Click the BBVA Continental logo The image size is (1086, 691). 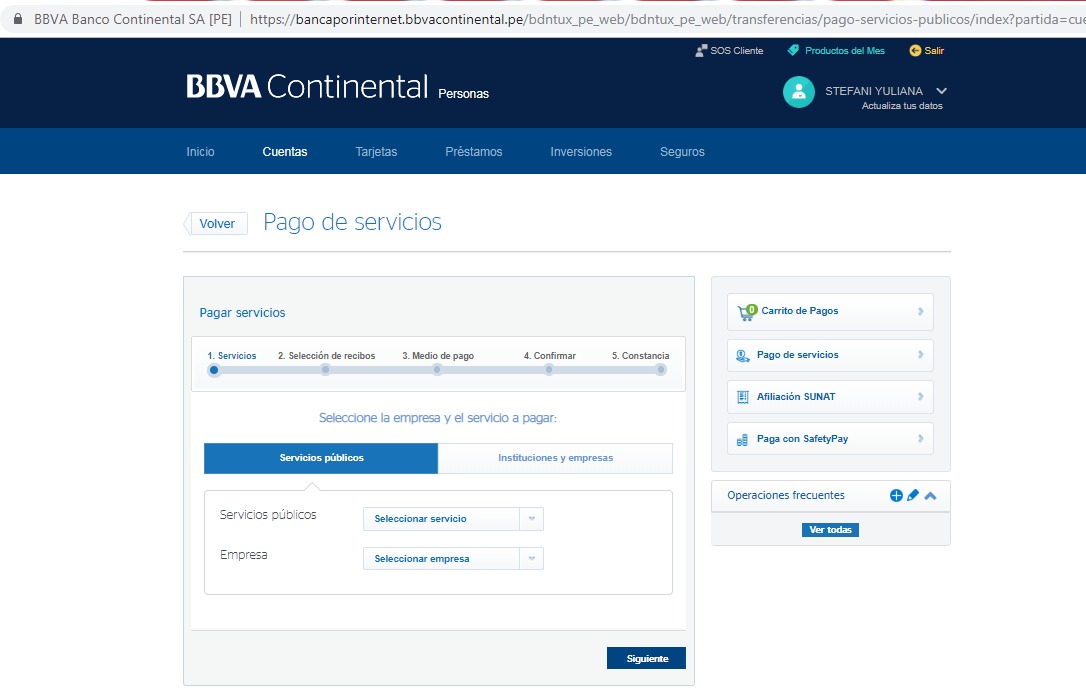307,87
